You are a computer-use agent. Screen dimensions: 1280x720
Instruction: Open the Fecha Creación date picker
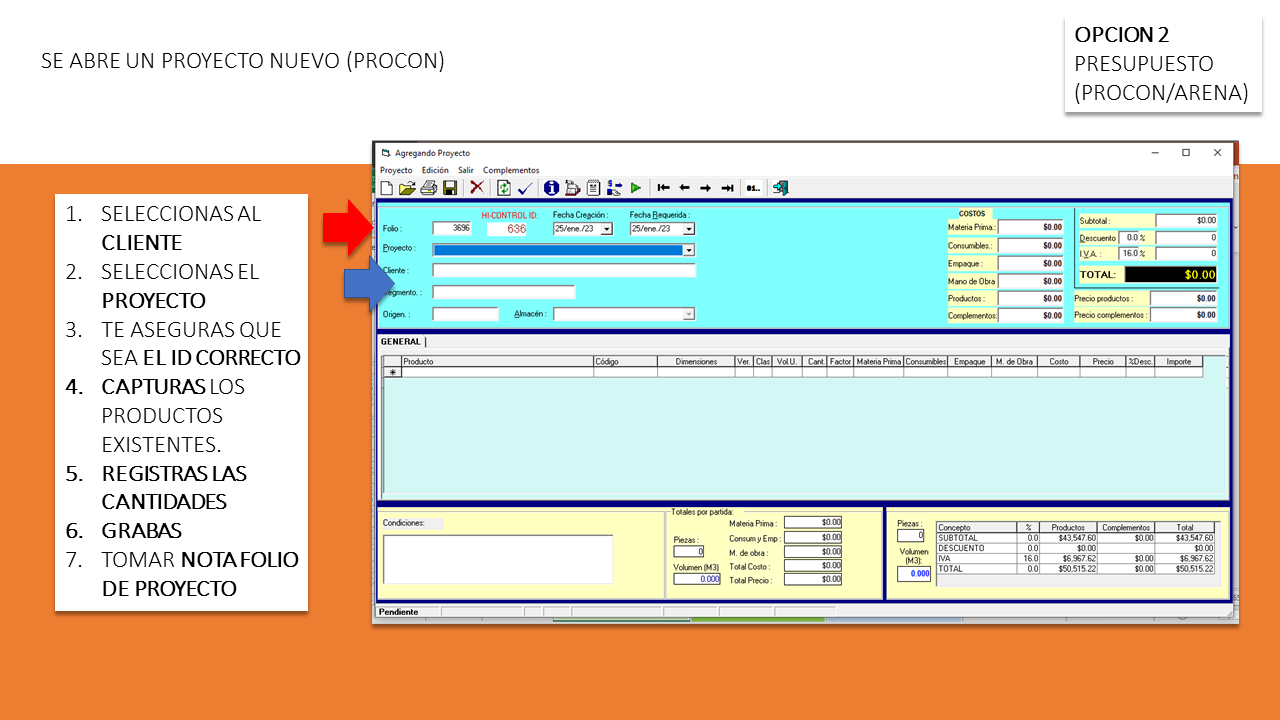[x=606, y=229]
